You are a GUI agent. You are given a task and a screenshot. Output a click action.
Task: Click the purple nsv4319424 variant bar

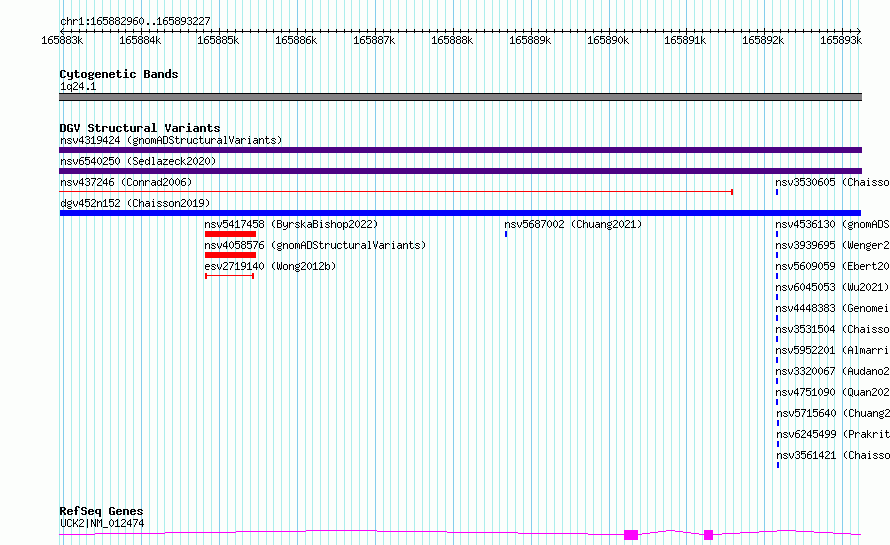click(x=460, y=150)
